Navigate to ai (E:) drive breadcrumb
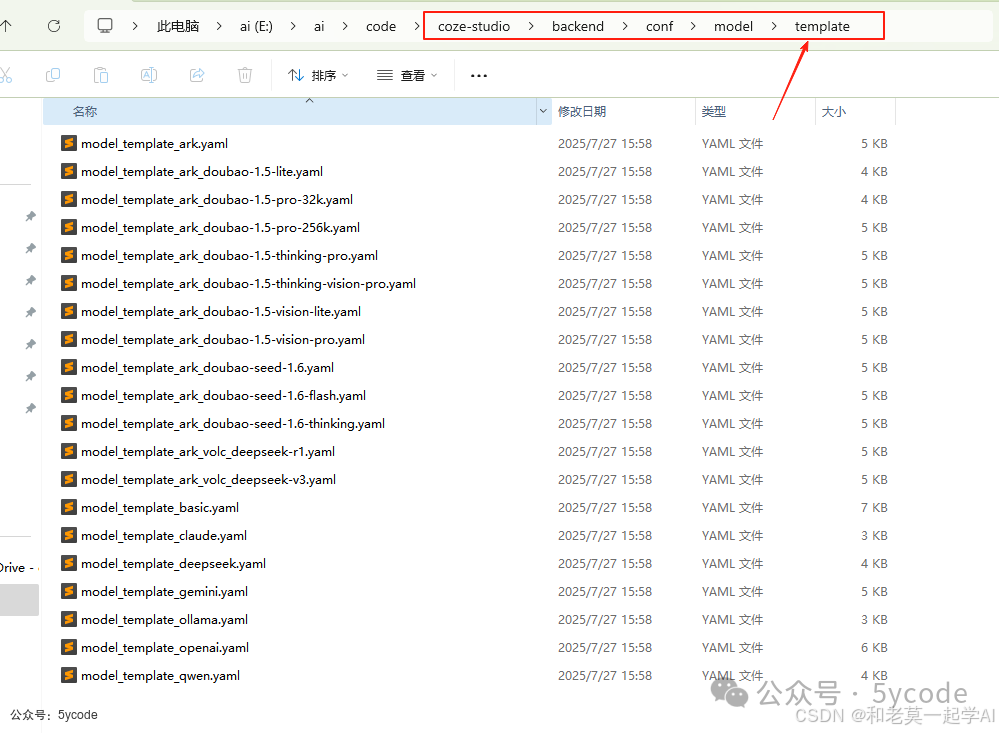Screen dimensions: 999x733 coord(256,26)
